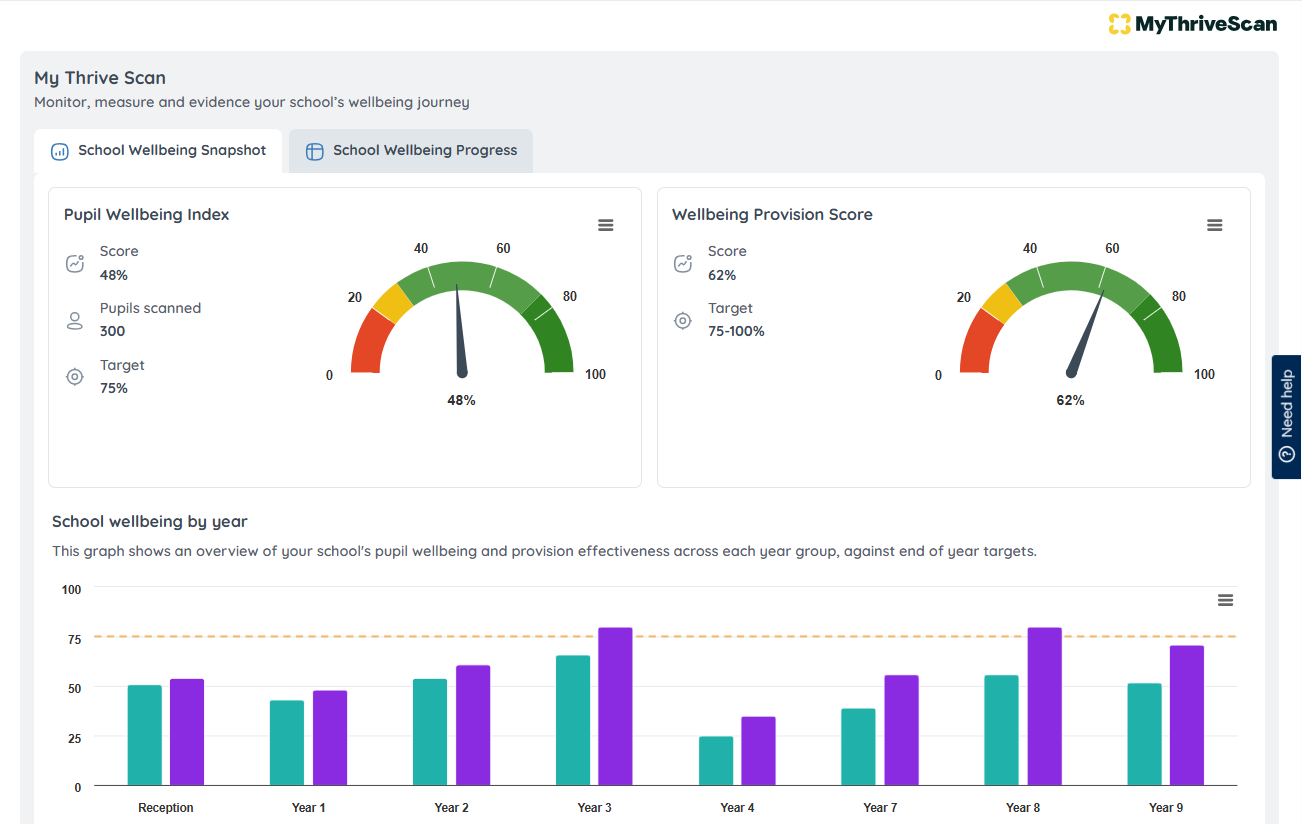Click the purple Year 8 bar
This screenshot has height=824, width=1302.
click(x=1044, y=706)
